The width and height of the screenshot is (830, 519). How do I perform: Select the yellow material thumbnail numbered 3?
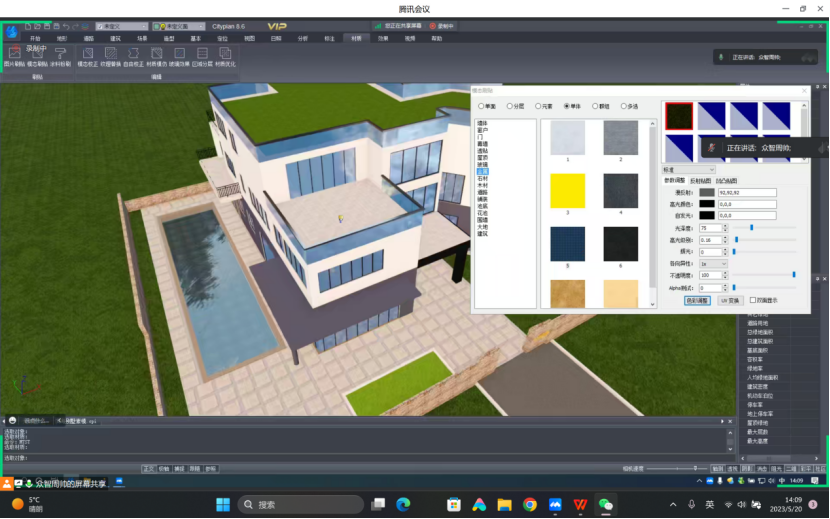point(567,190)
